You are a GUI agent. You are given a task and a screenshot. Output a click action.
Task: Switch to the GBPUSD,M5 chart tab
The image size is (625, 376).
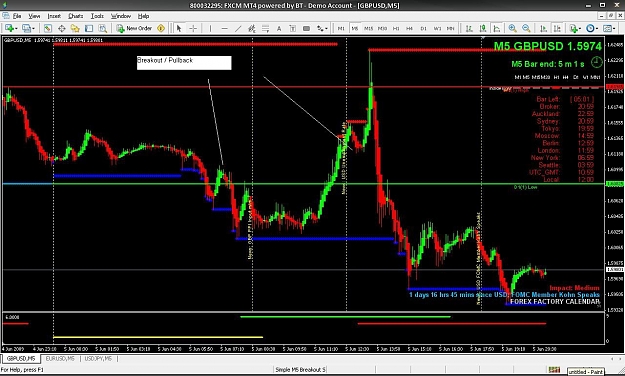(21, 358)
